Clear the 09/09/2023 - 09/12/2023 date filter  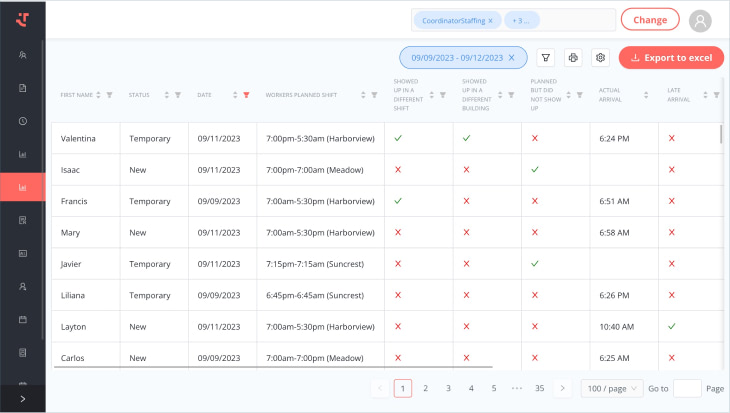point(512,58)
